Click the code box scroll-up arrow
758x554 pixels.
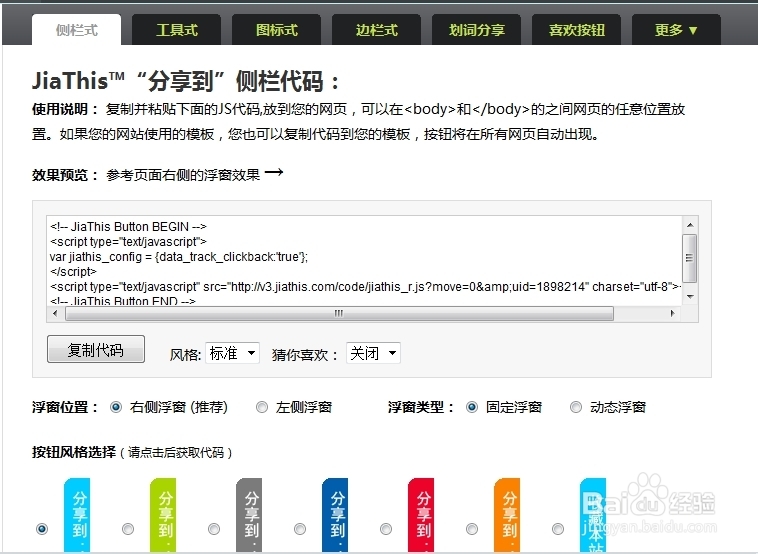point(690,225)
